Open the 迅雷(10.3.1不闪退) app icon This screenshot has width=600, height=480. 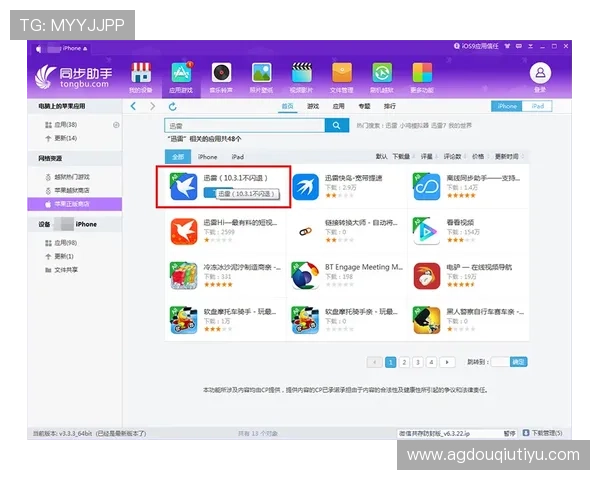point(184,186)
